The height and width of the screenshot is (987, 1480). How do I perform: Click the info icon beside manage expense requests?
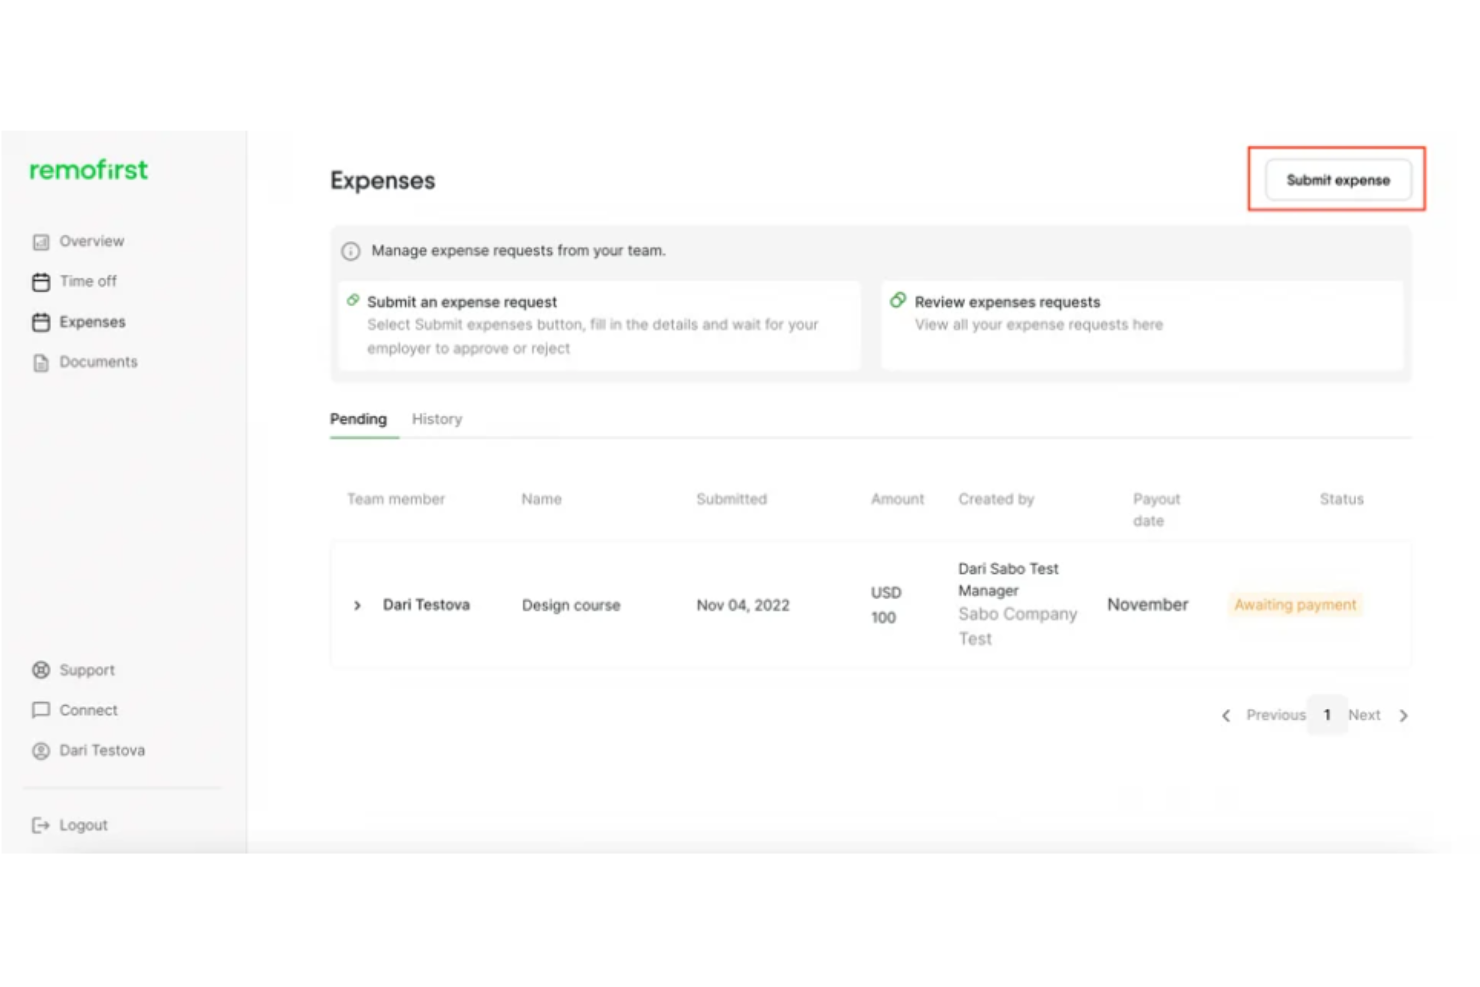(351, 250)
